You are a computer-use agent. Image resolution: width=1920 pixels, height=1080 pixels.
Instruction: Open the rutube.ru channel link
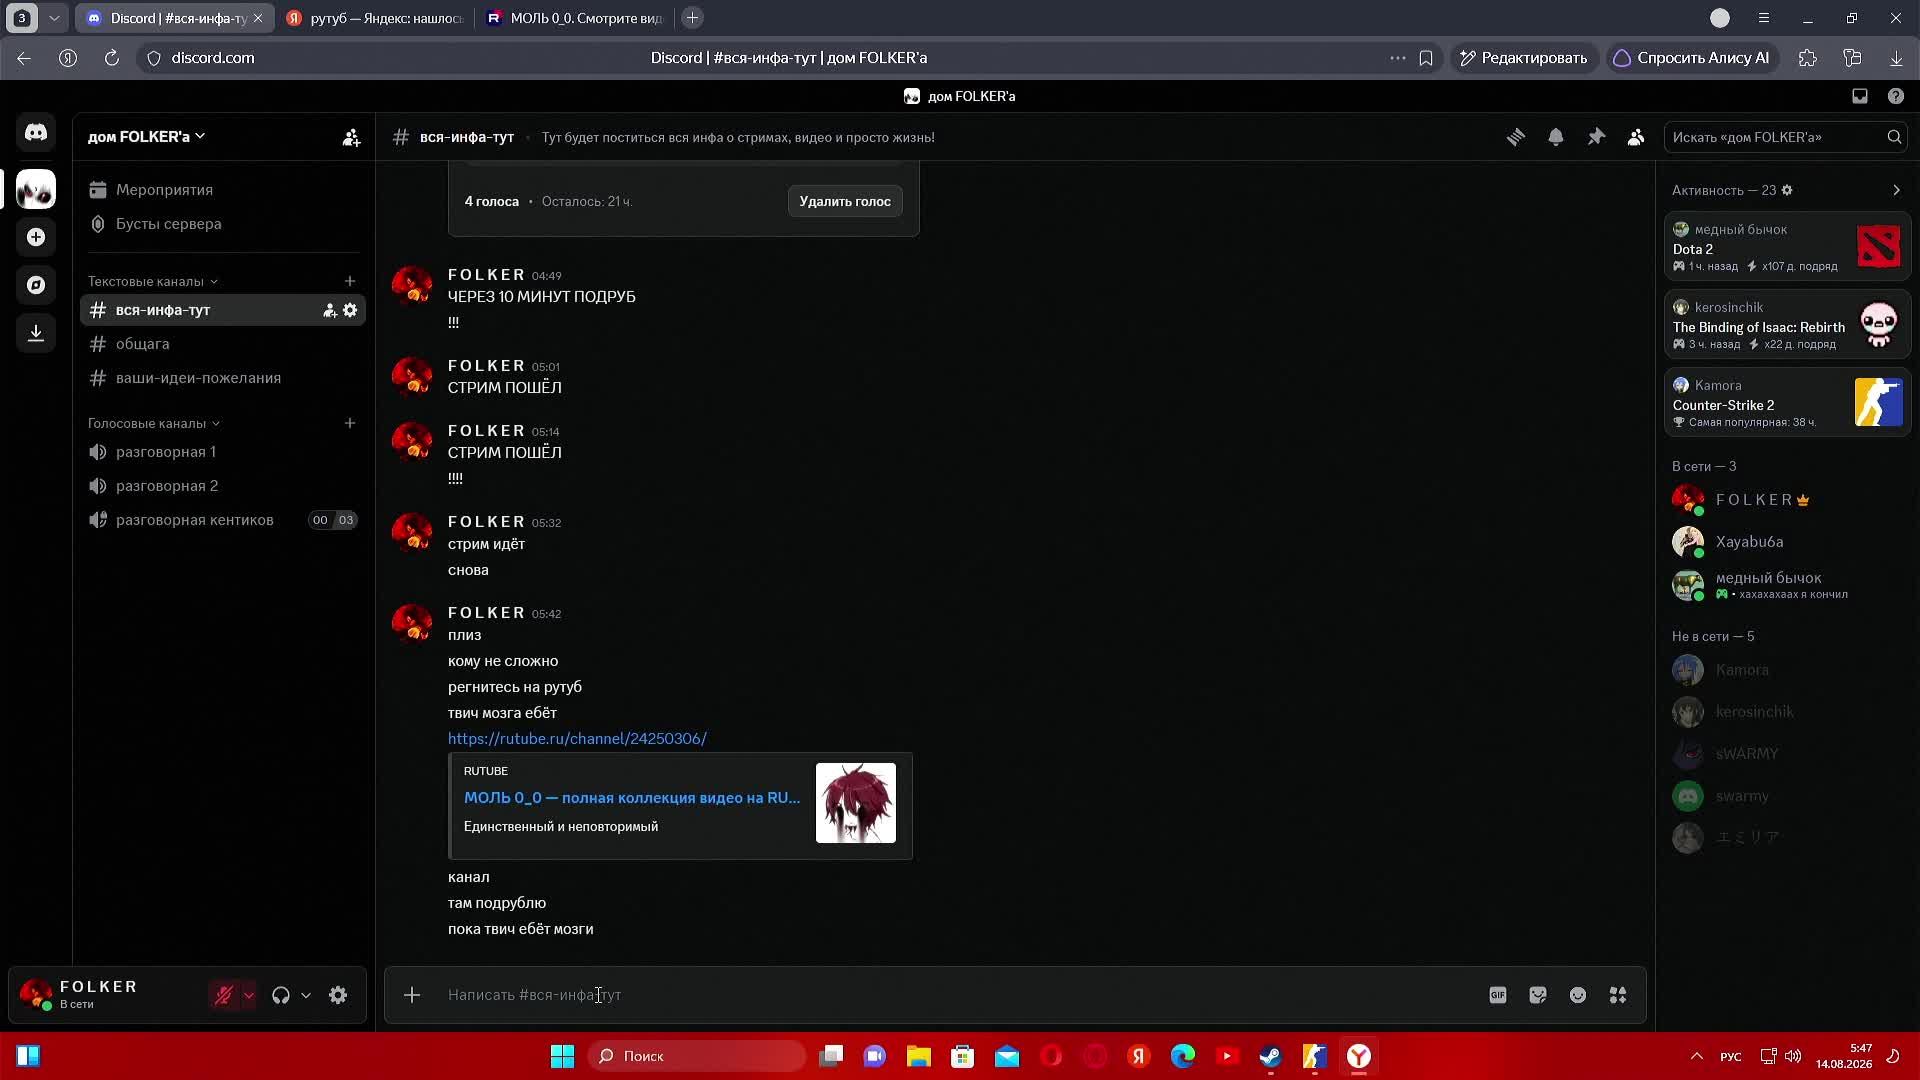(577, 739)
